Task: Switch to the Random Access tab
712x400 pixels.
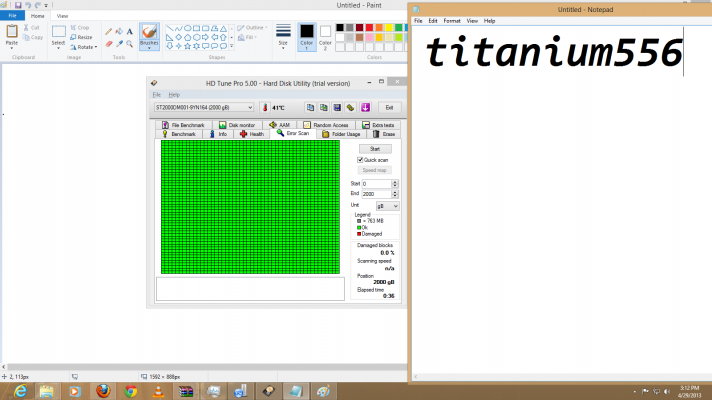Action: [x=326, y=125]
